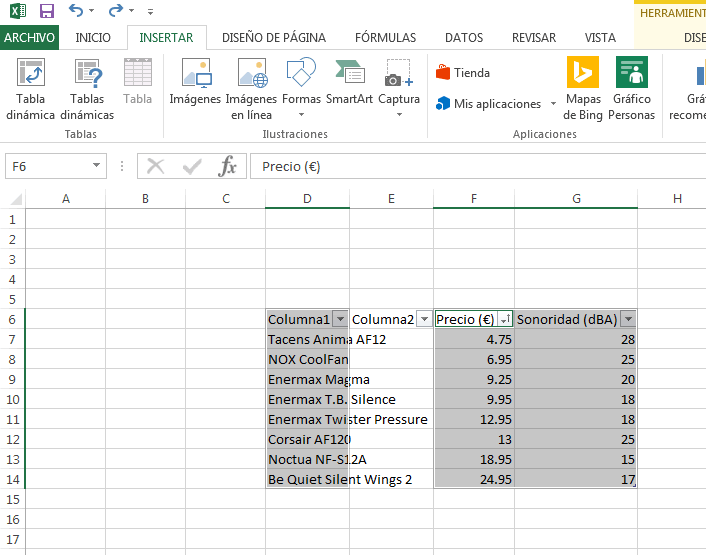
Task: Select column A header
Action: click(x=66, y=199)
